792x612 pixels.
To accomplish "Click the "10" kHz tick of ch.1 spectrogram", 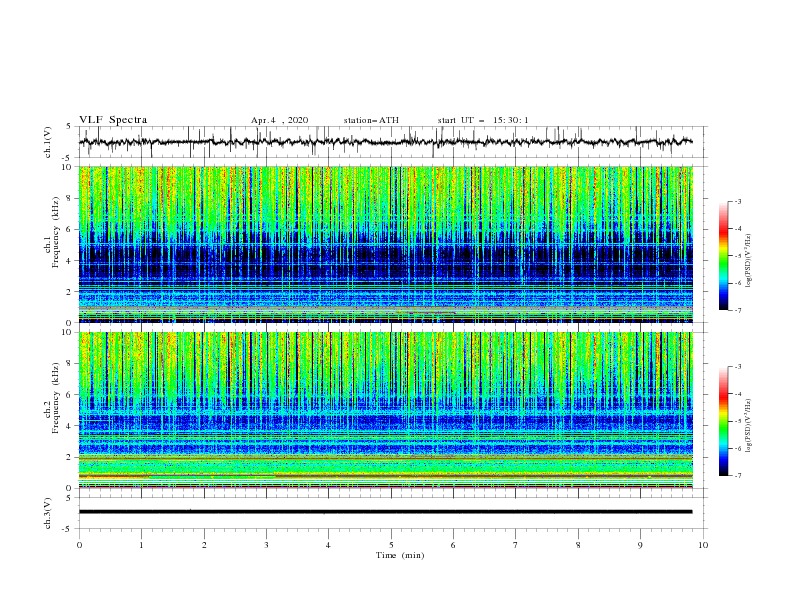I will [67, 167].
